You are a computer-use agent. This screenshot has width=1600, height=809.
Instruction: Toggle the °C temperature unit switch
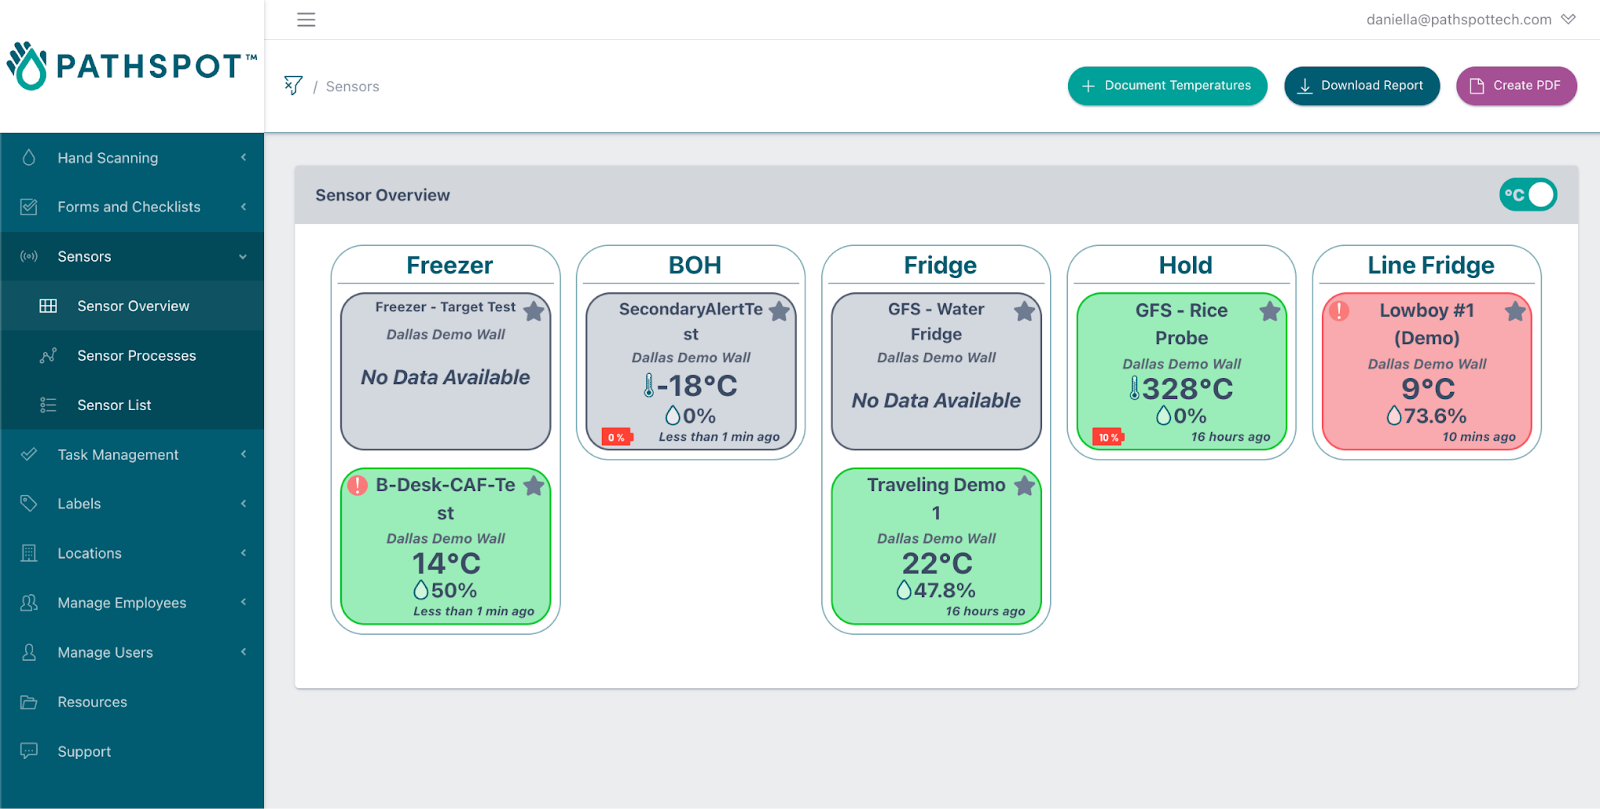tap(1527, 195)
